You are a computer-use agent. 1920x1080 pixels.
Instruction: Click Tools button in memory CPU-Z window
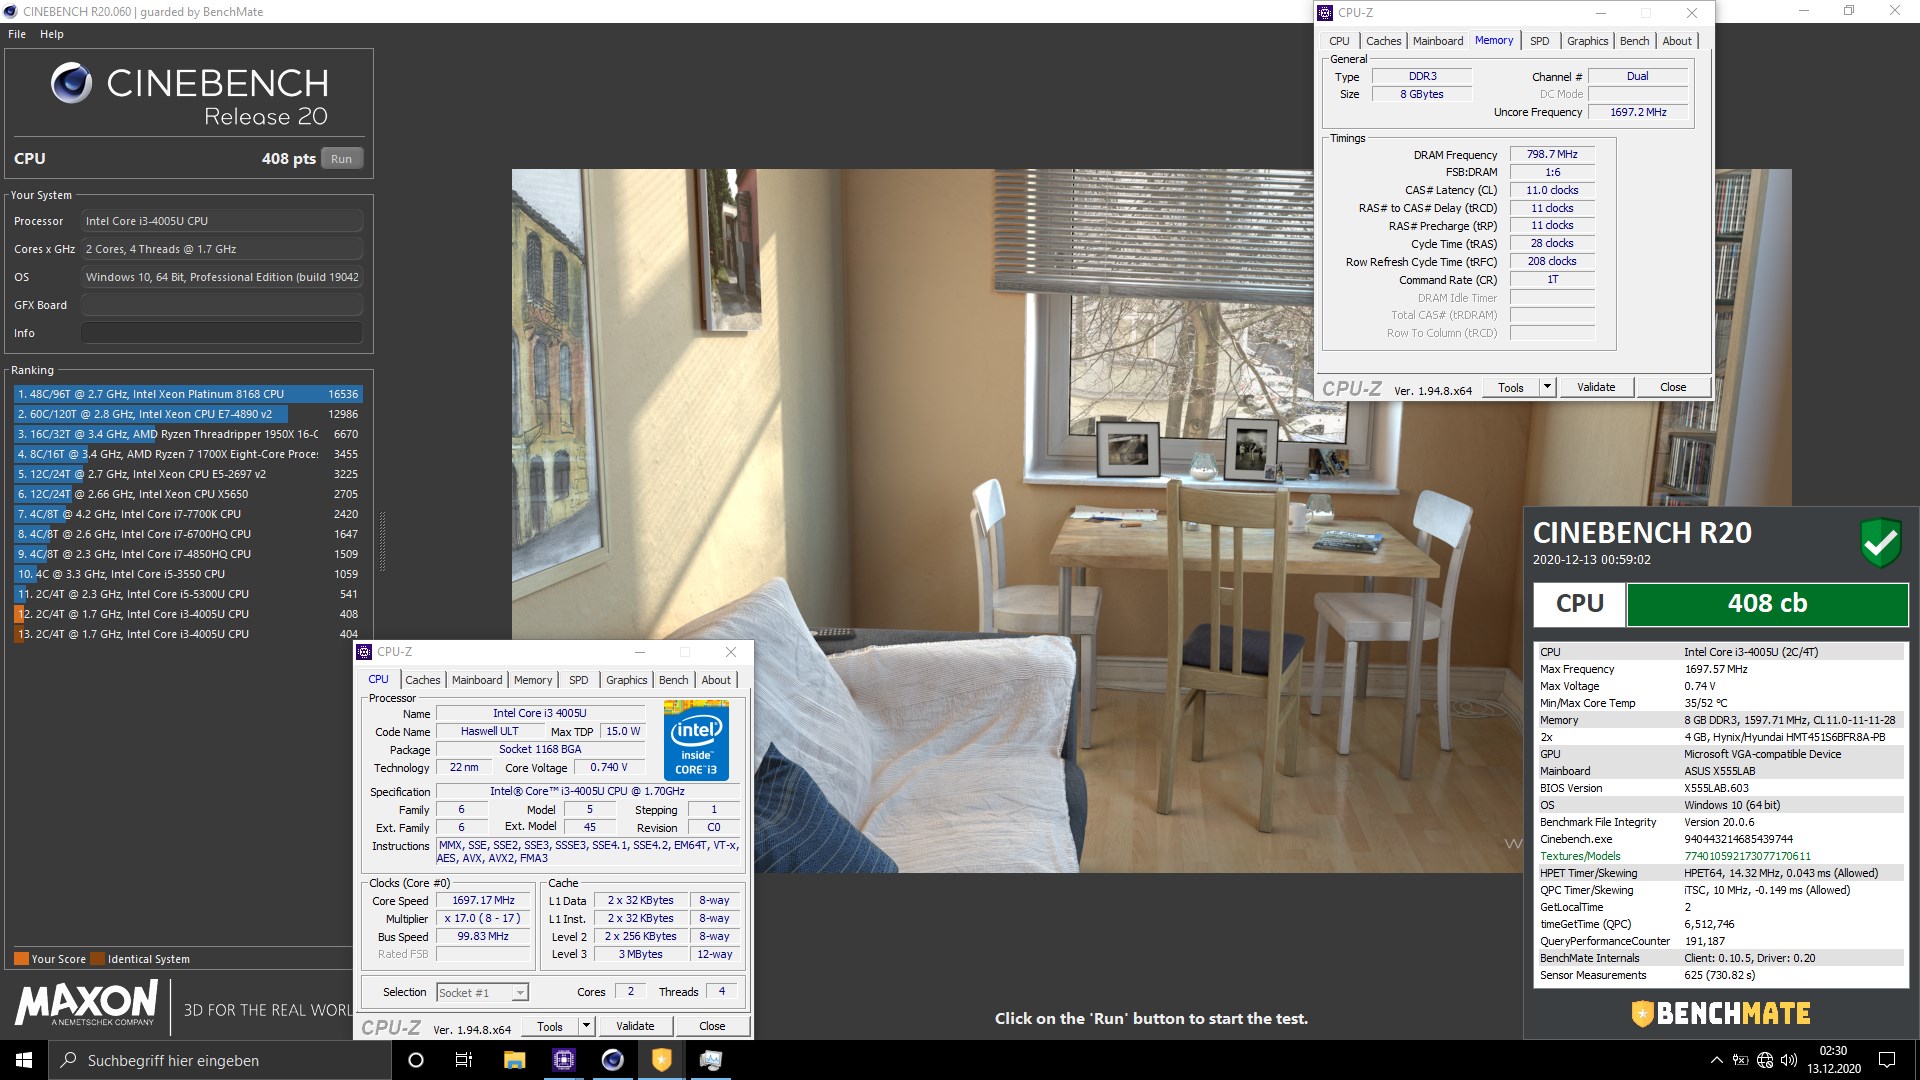point(1510,388)
